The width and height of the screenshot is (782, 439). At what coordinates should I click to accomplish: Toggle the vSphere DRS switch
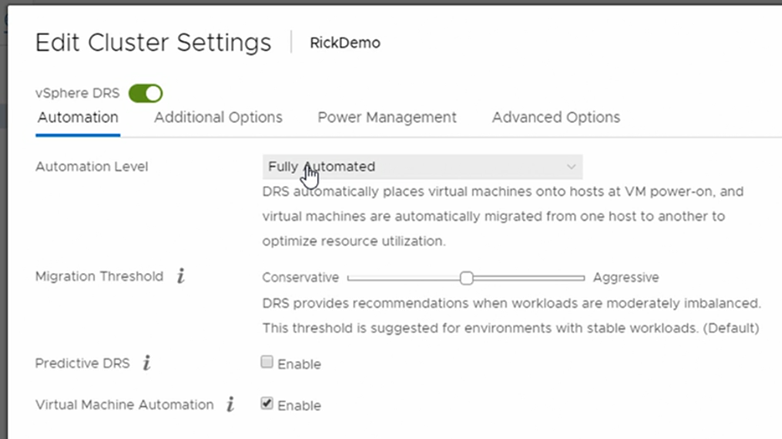146,93
